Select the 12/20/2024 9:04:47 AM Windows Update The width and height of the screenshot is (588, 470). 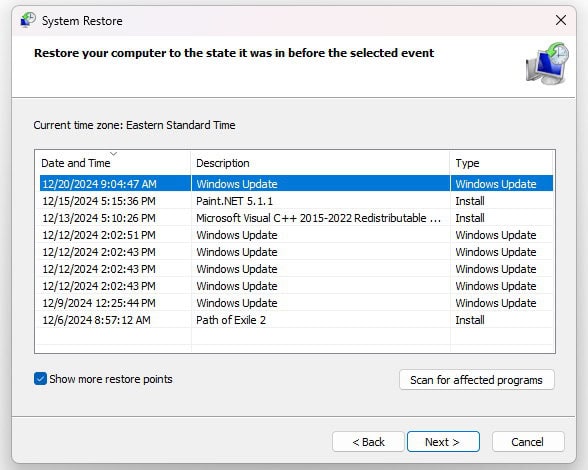tap(296, 184)
